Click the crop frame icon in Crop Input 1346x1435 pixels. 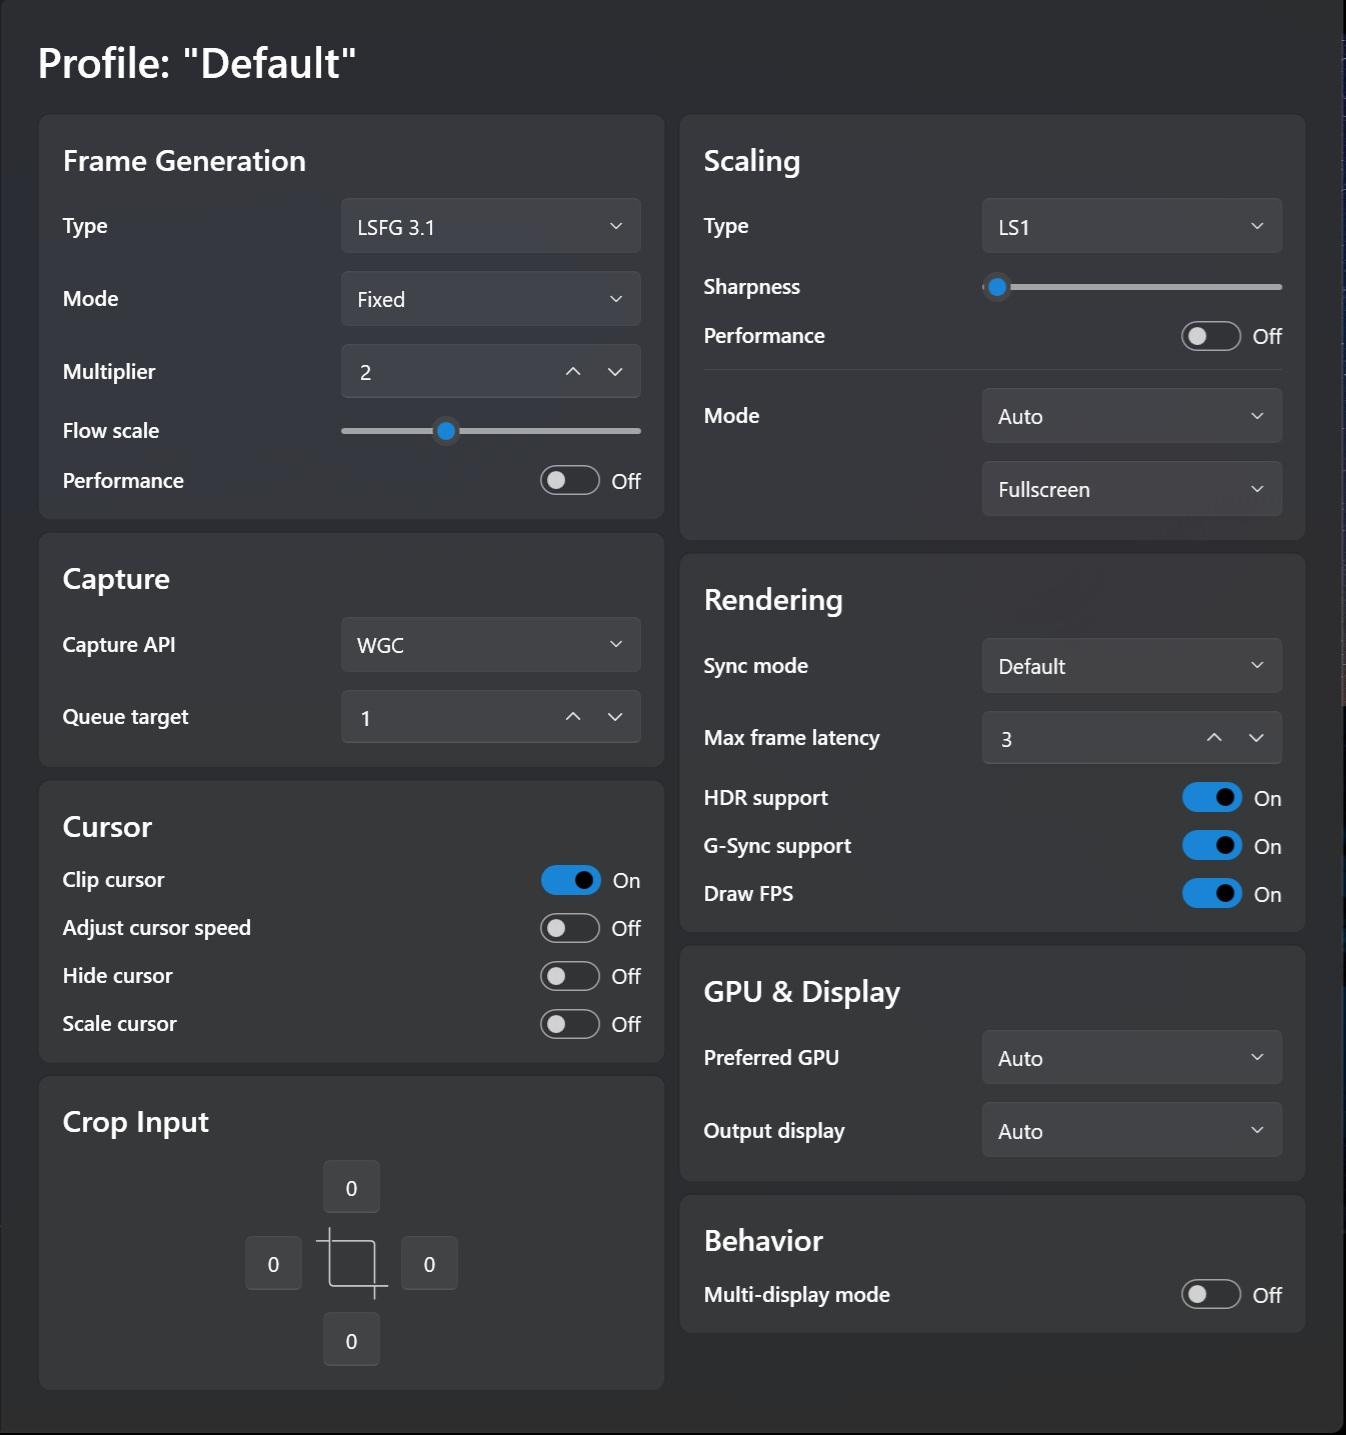pyautogui.click(x=352, y=1263)
